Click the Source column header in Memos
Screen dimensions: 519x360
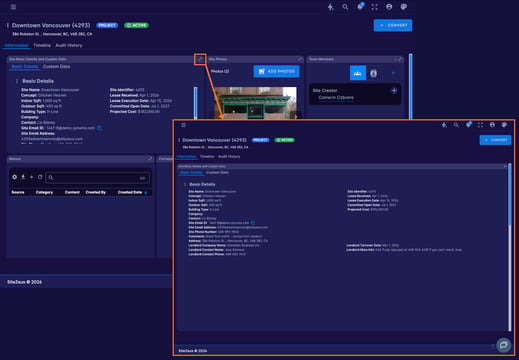tap(18, 192)
